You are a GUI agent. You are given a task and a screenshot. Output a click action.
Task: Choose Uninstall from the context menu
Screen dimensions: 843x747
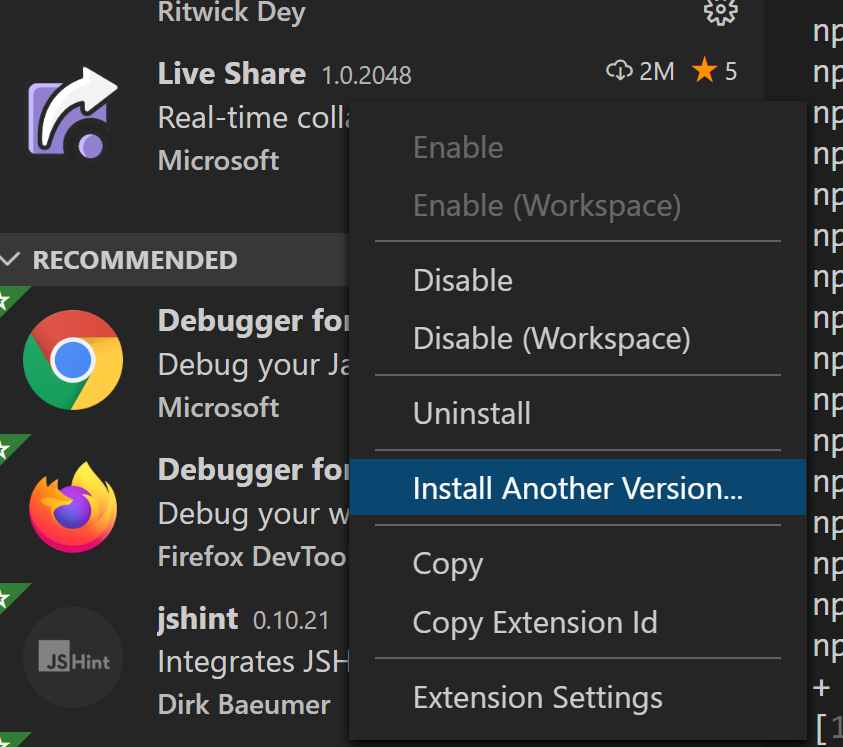(x=471, y=413)
